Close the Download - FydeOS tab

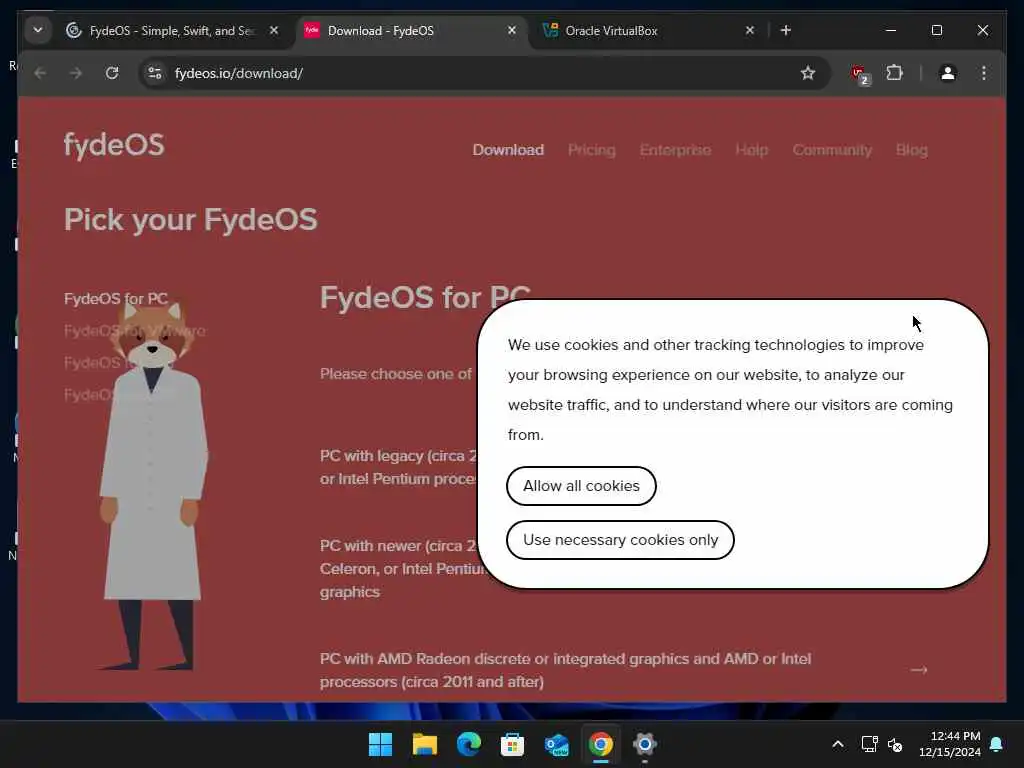pyautogui.click(x=512, y=30)
